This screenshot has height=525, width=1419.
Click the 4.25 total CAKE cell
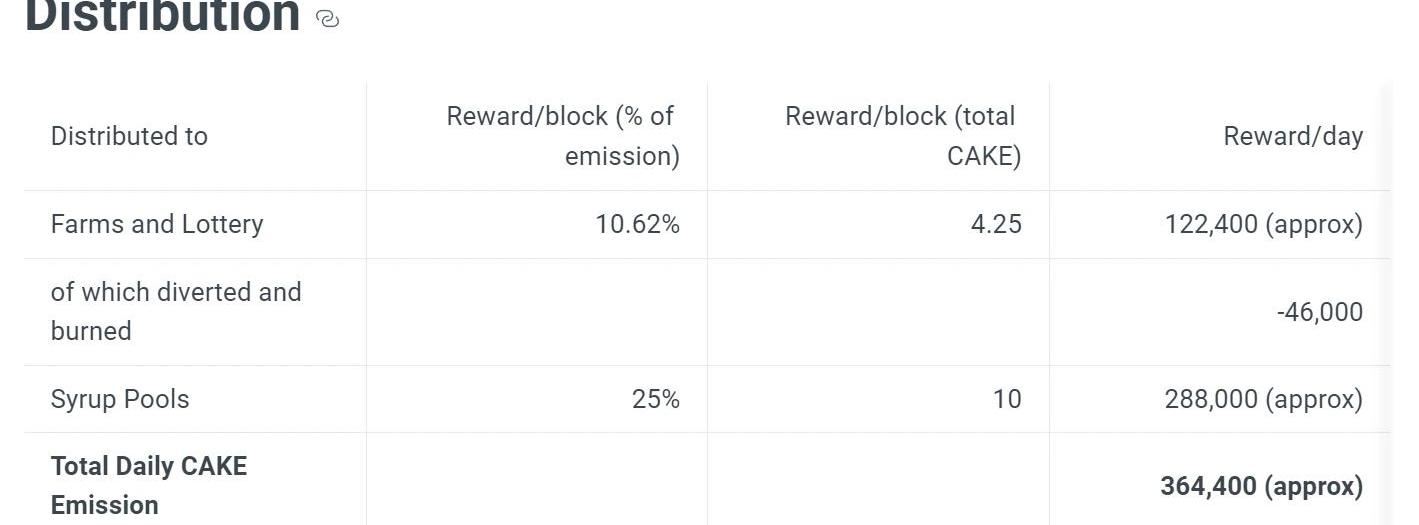[x=996, y=224]
